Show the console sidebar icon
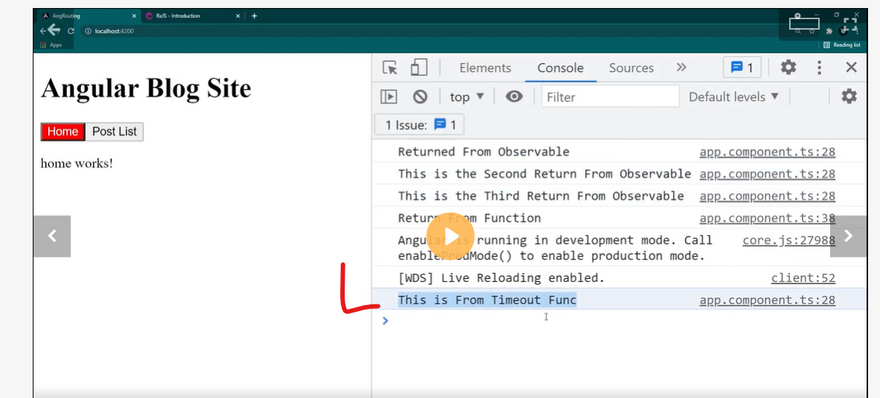This screenshot has height=398, width=880. pyautogui.click(x=388, y=97)
